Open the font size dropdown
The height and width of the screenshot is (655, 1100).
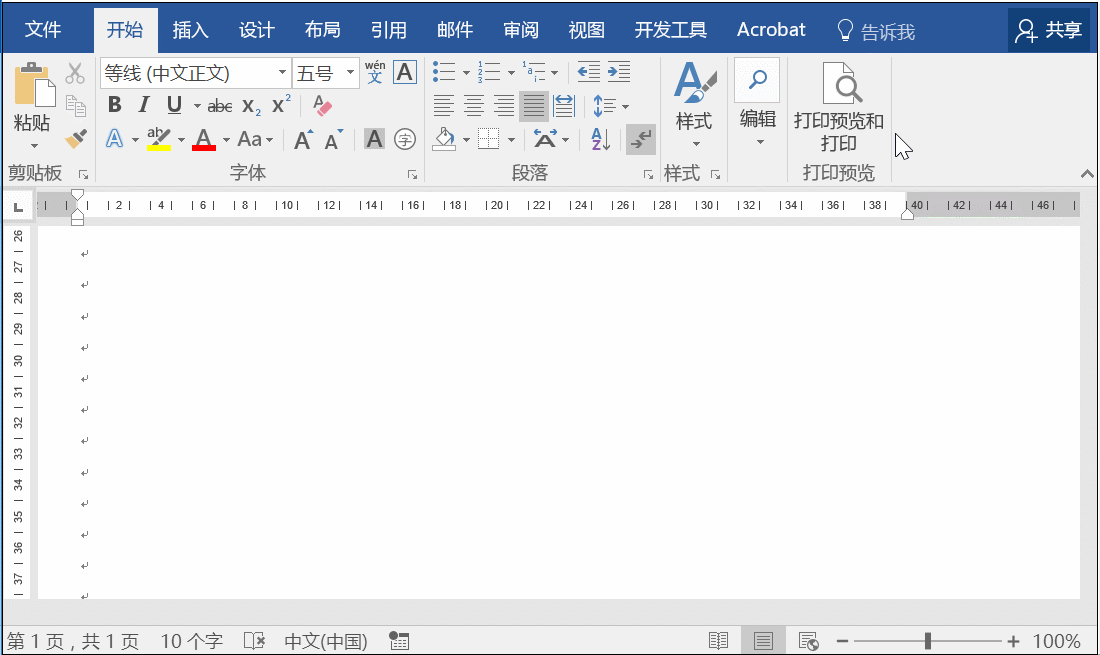point(350,72)
